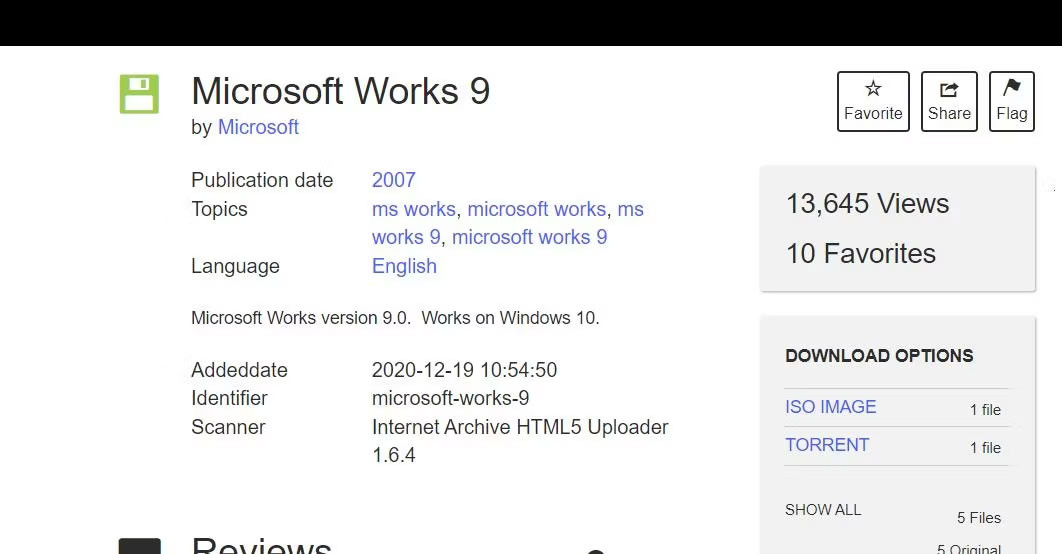Viewport: 1062px width, 554px height.
Task: Click the Share arrow icon
Action: 949,89
